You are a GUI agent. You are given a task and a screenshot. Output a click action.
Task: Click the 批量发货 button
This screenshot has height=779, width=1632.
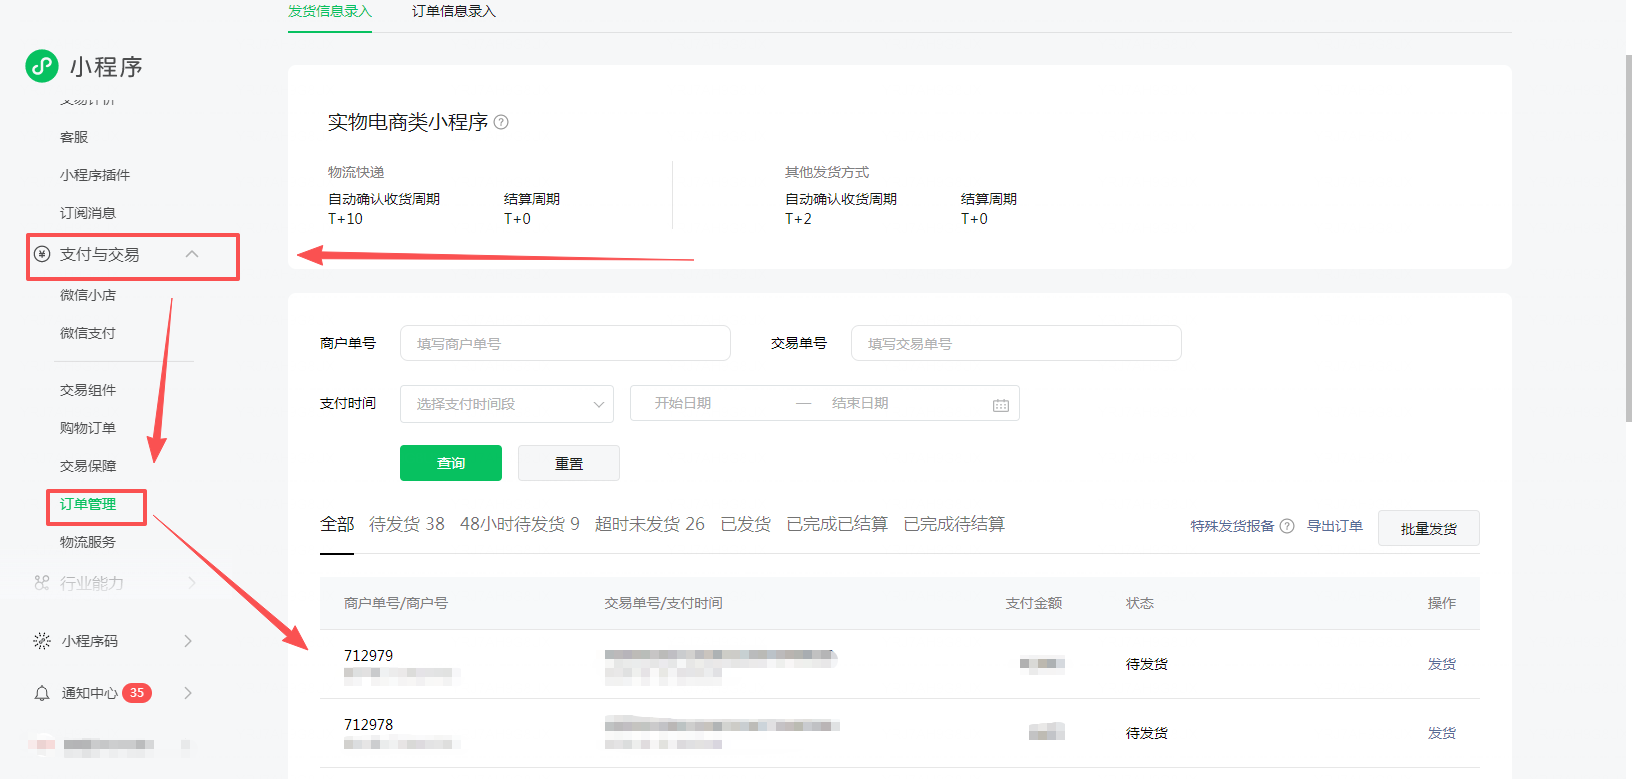point(1428,528)
